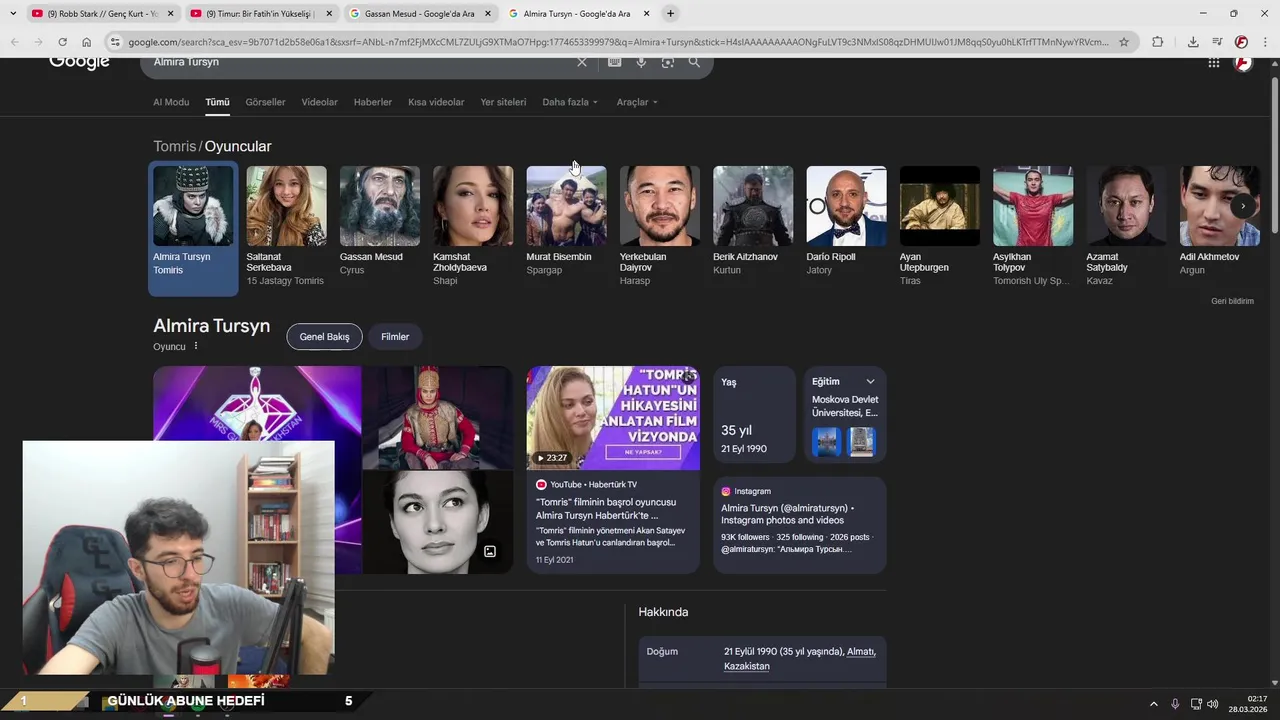Select the Dario Ripoll cast card

coord(846,222)
